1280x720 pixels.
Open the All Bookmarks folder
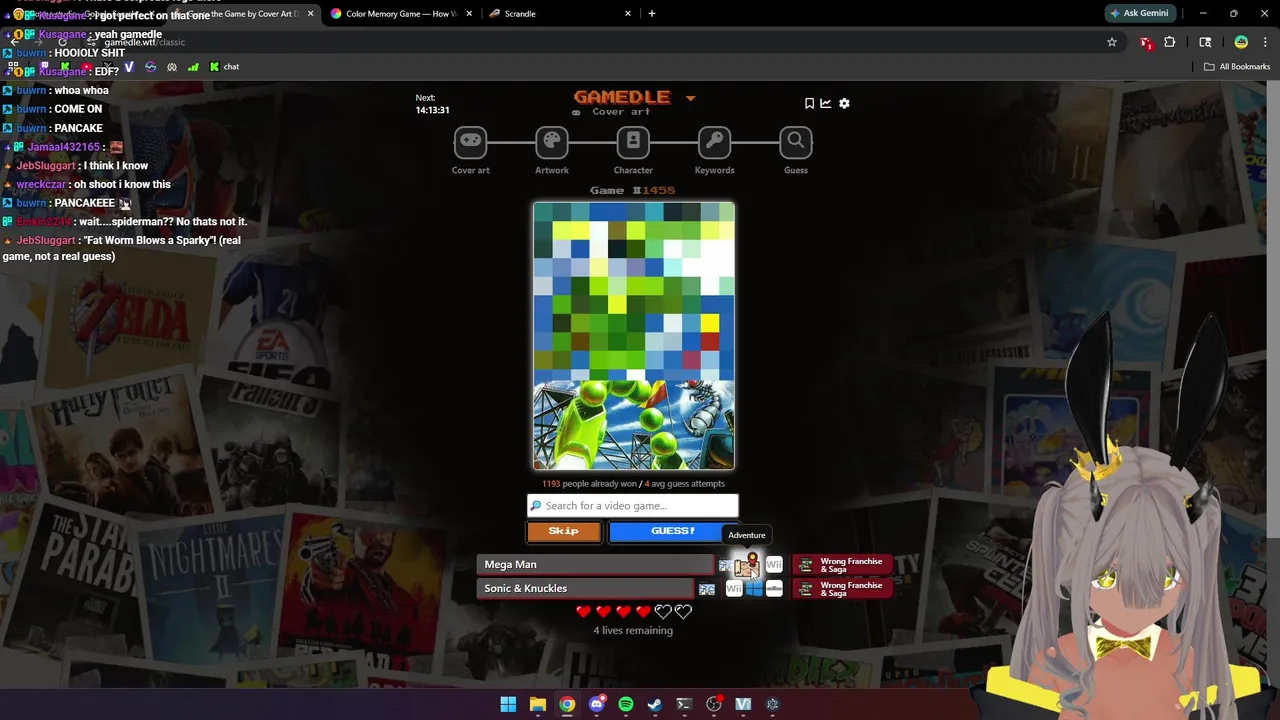pyautogui.click(x=1237, y=67)
